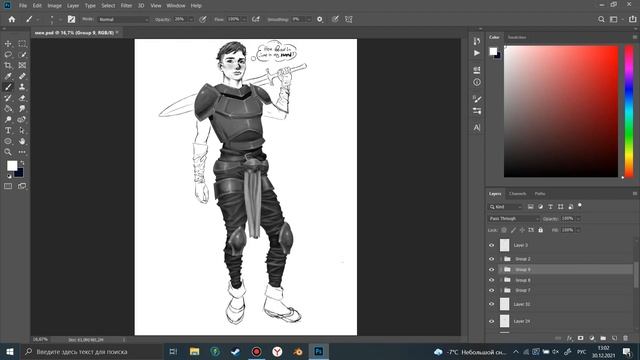Click the background color swatch in toolbox
The width and height of the screenshot is (640, 360).
point(20,173)
